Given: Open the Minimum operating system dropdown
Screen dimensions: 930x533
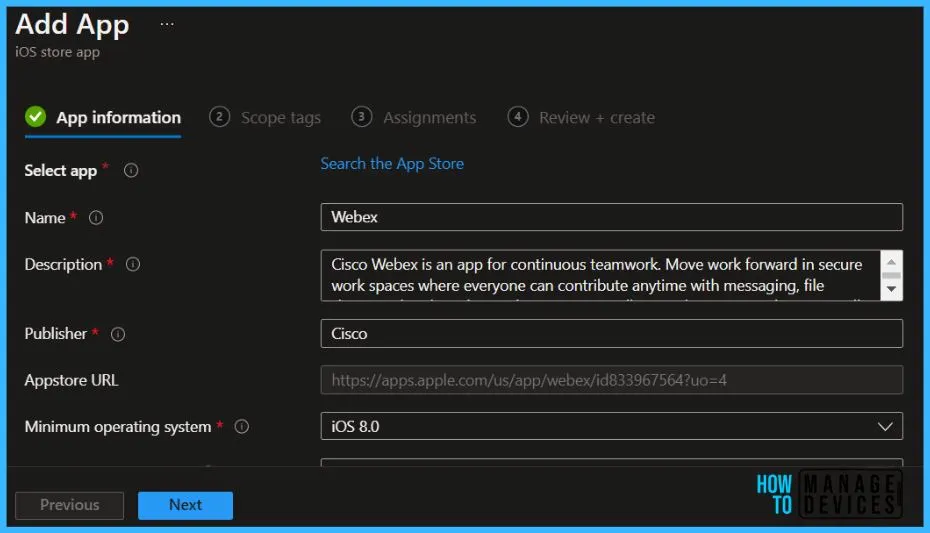Looking at the screenshot, I should tap(611, 426).
